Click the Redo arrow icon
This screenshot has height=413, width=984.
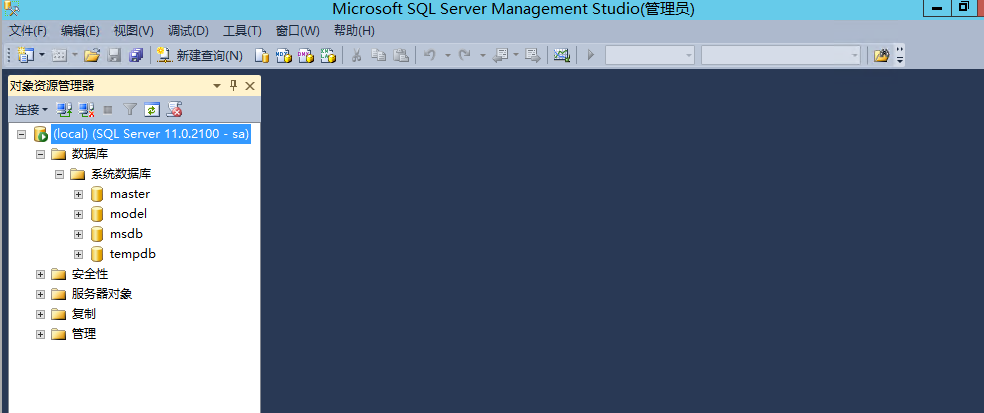(465, 56)
